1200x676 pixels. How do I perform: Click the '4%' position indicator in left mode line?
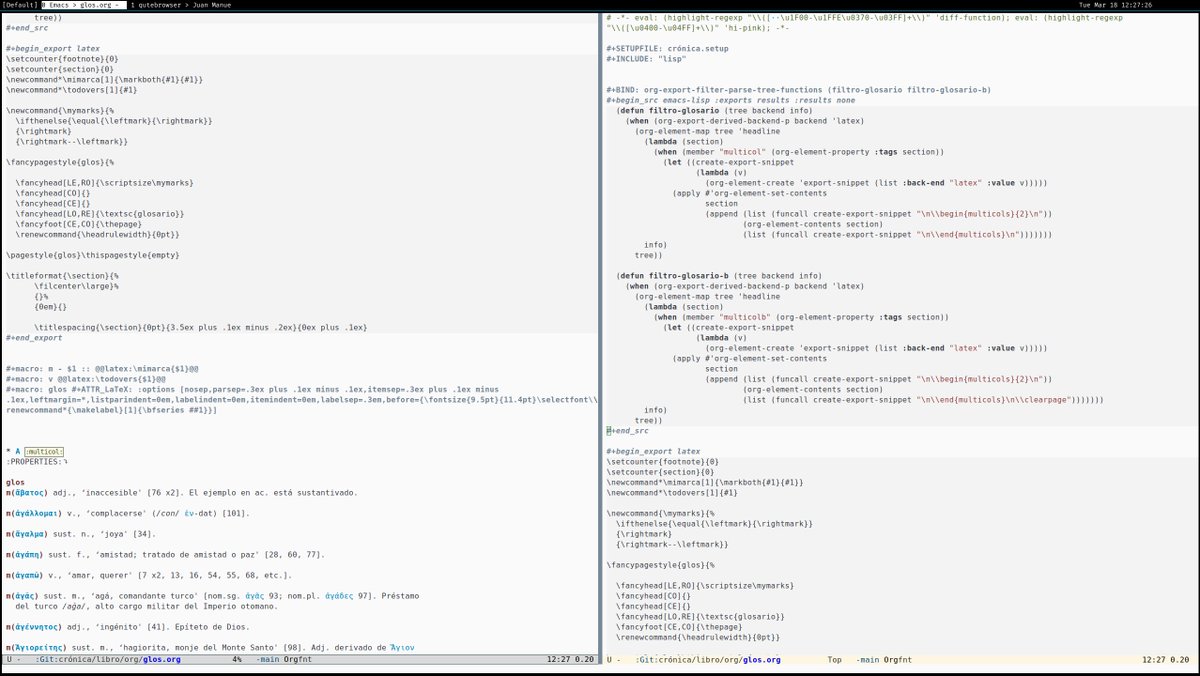(x=237, y=660)
